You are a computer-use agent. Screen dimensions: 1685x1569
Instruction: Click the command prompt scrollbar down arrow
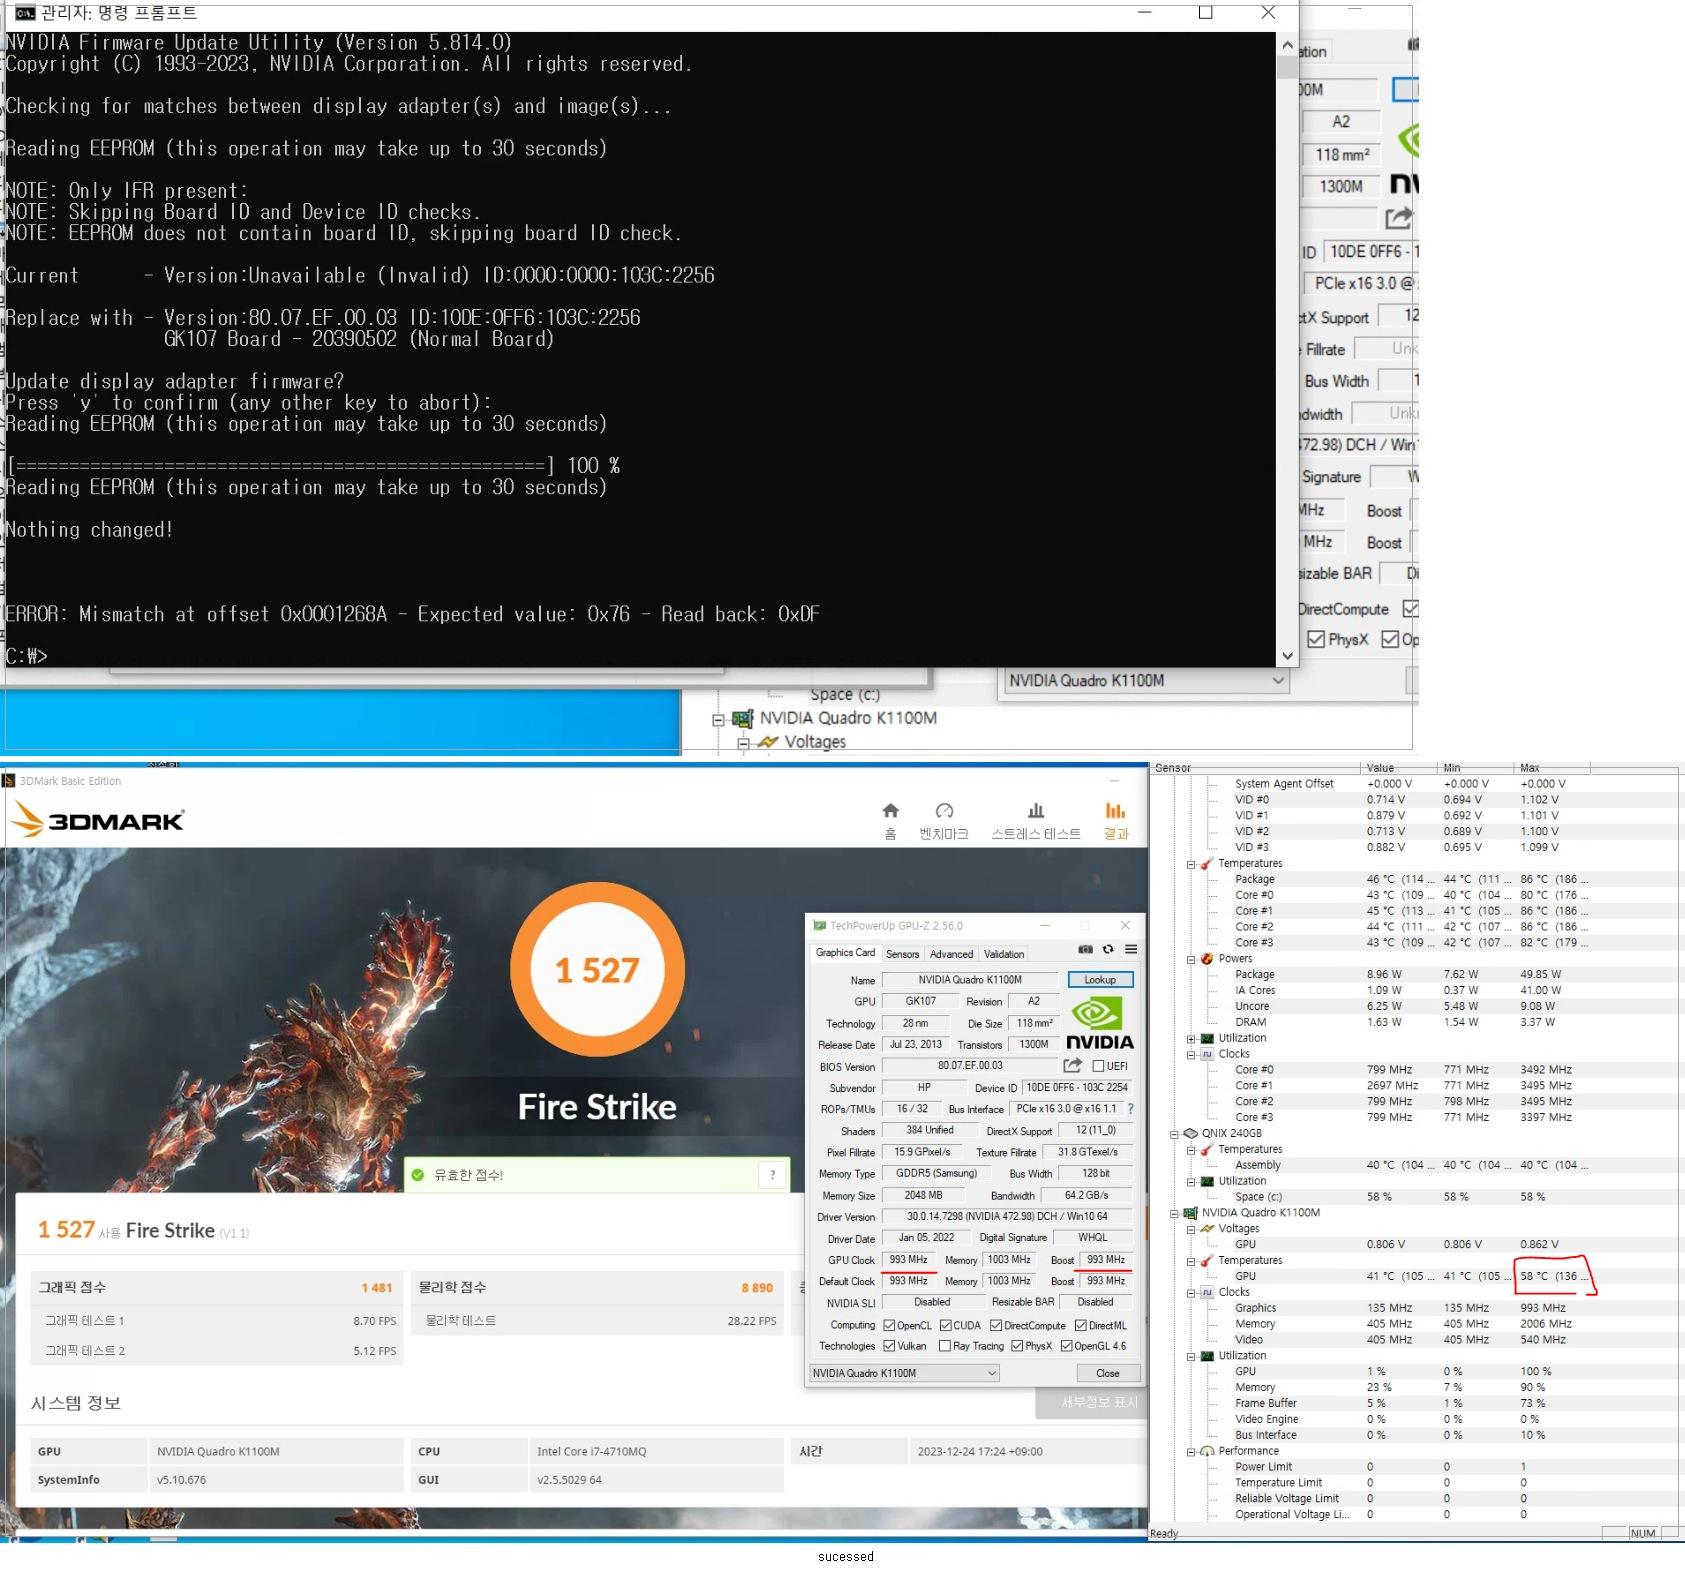(x=1287, y=656)
